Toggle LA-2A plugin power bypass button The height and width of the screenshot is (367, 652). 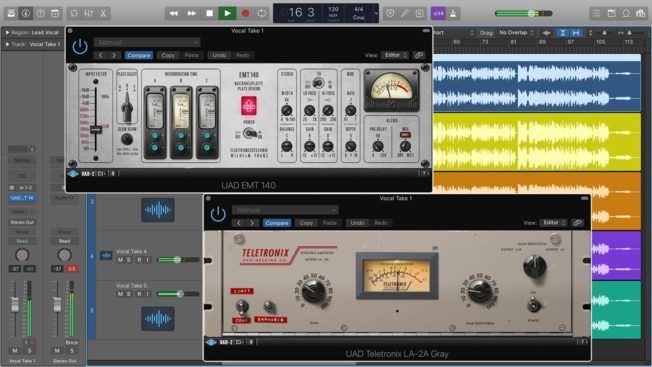coord(218,214)
